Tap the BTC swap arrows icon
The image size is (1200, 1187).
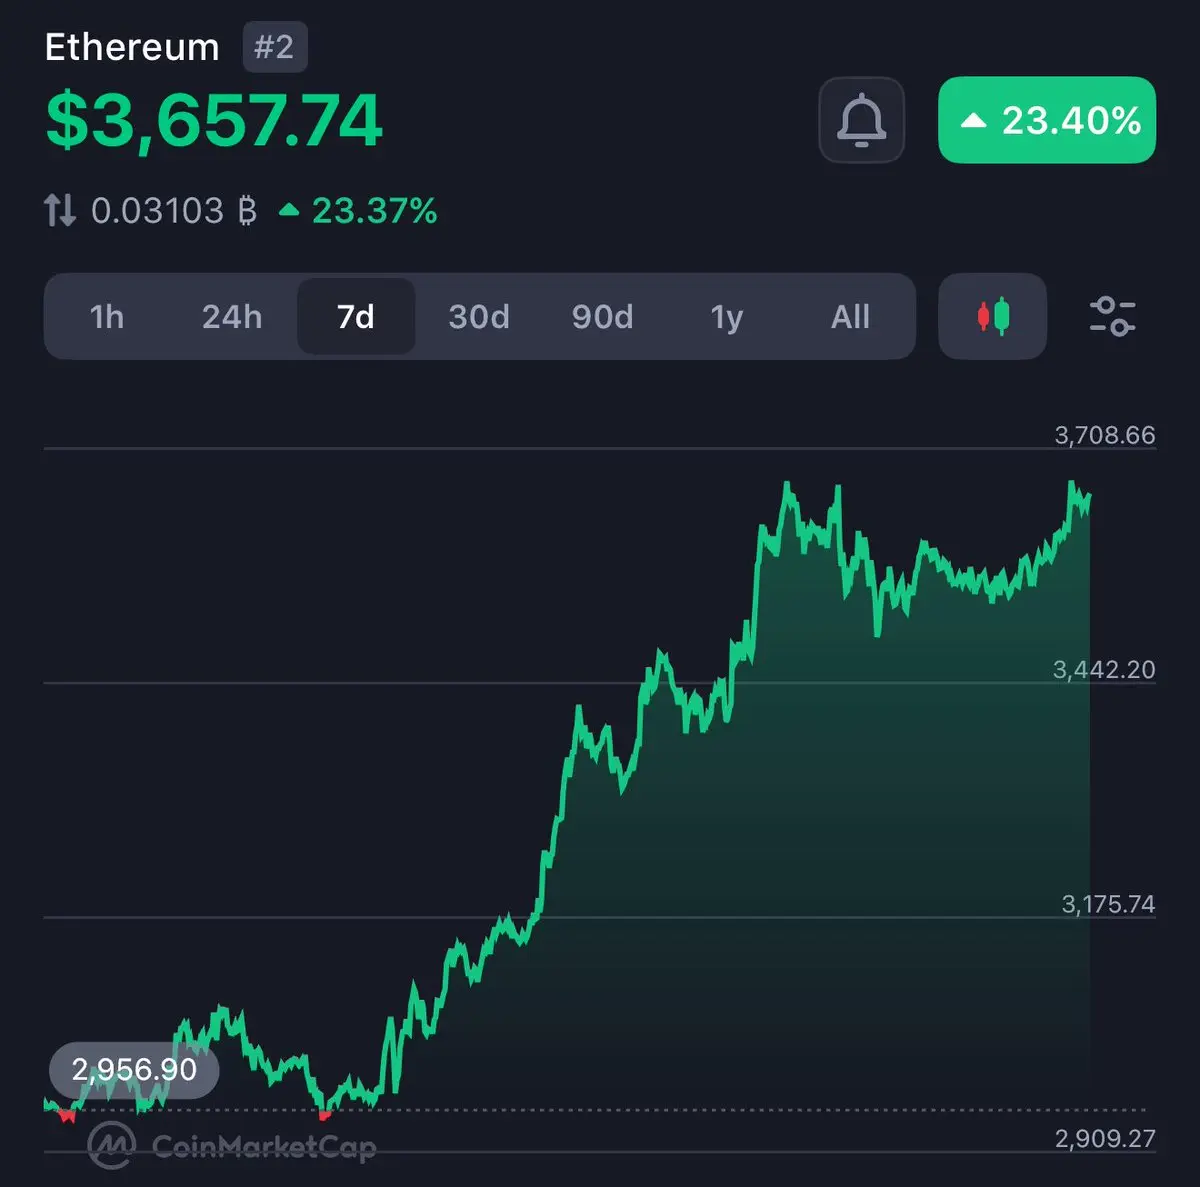(59, 210)
